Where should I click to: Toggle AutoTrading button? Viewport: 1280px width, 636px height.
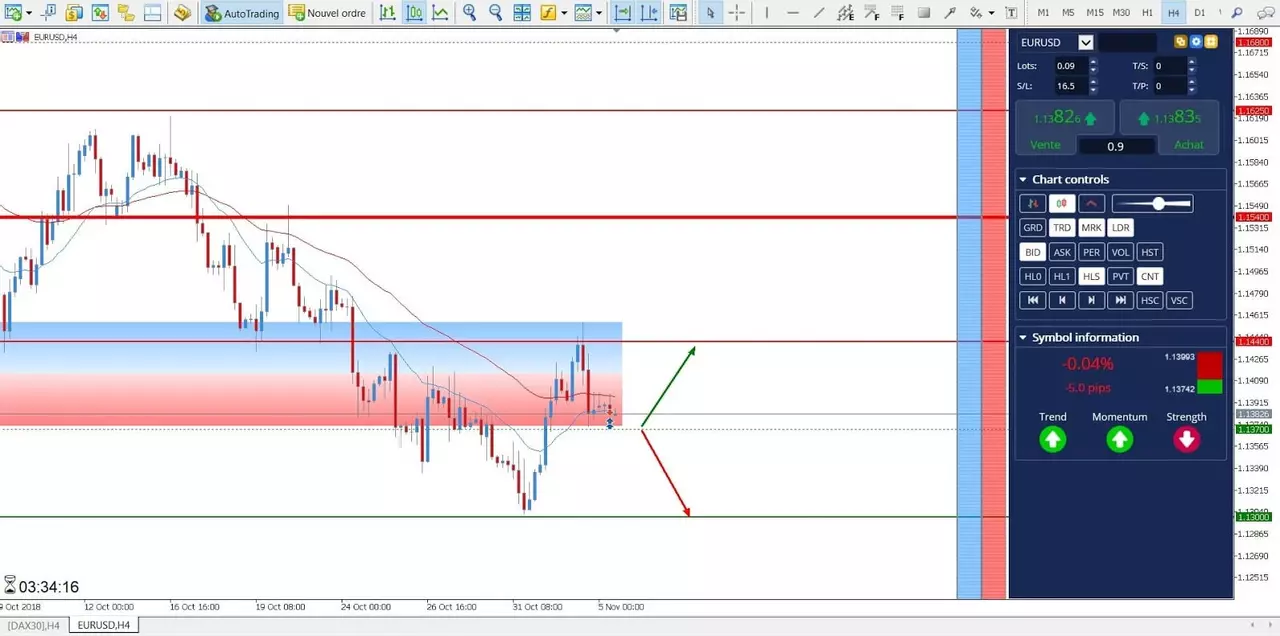tap(241, 13)
